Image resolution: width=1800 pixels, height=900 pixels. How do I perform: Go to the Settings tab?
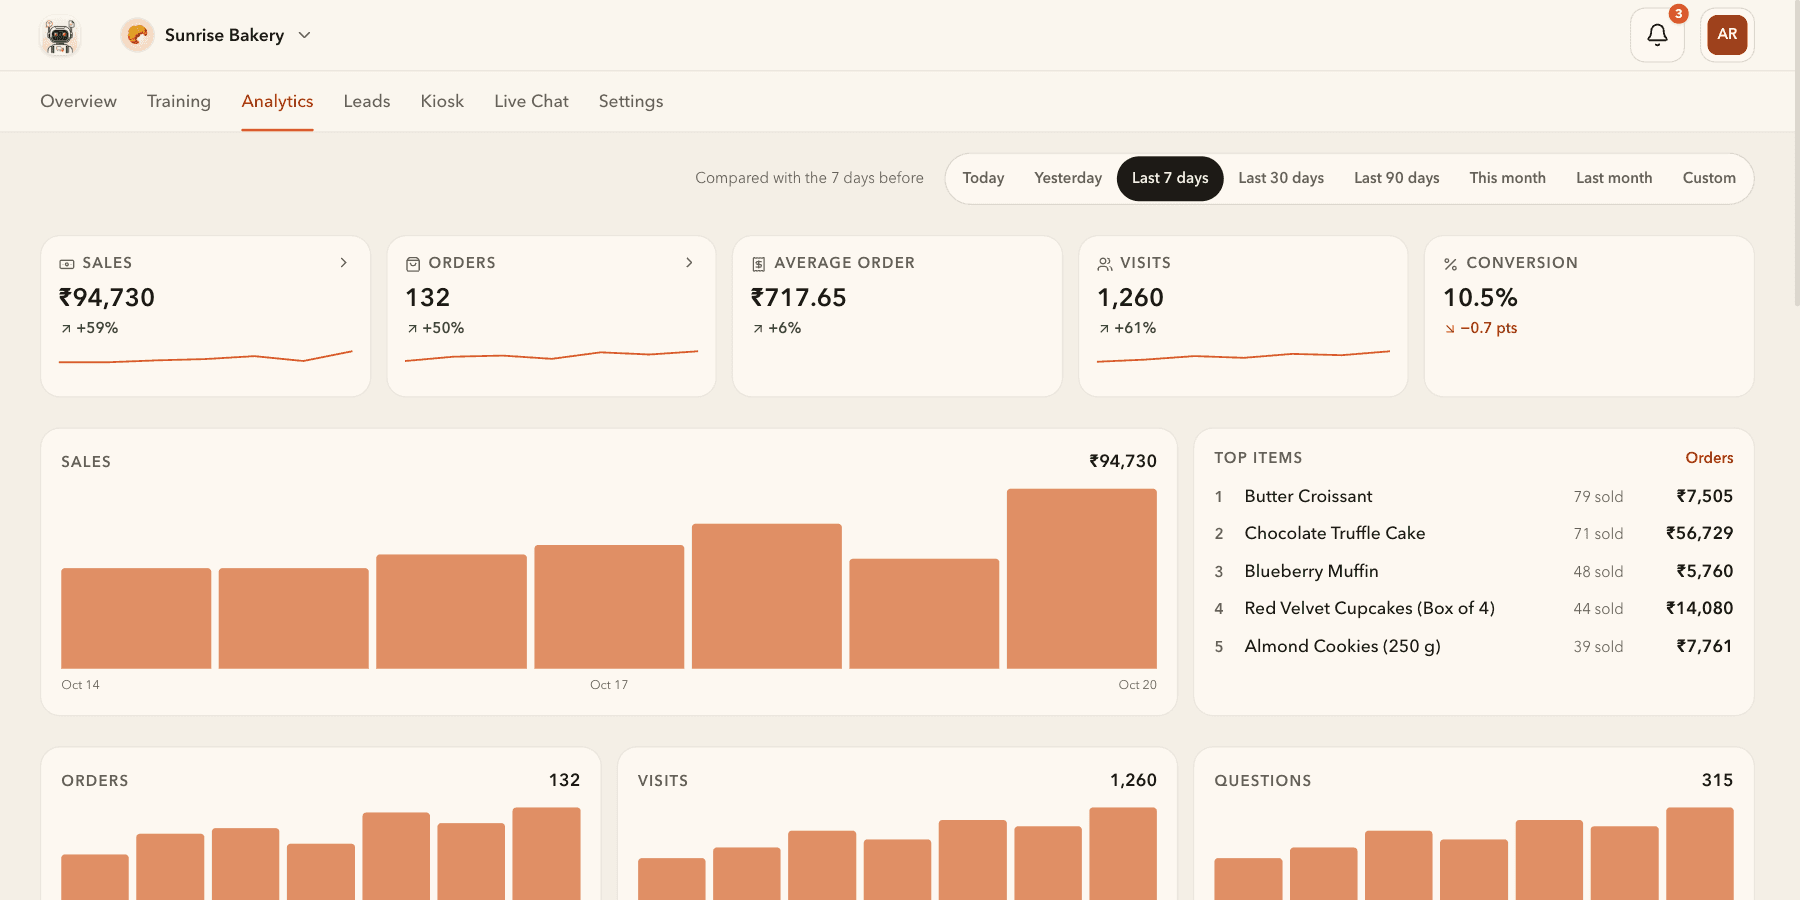point(631,101)
